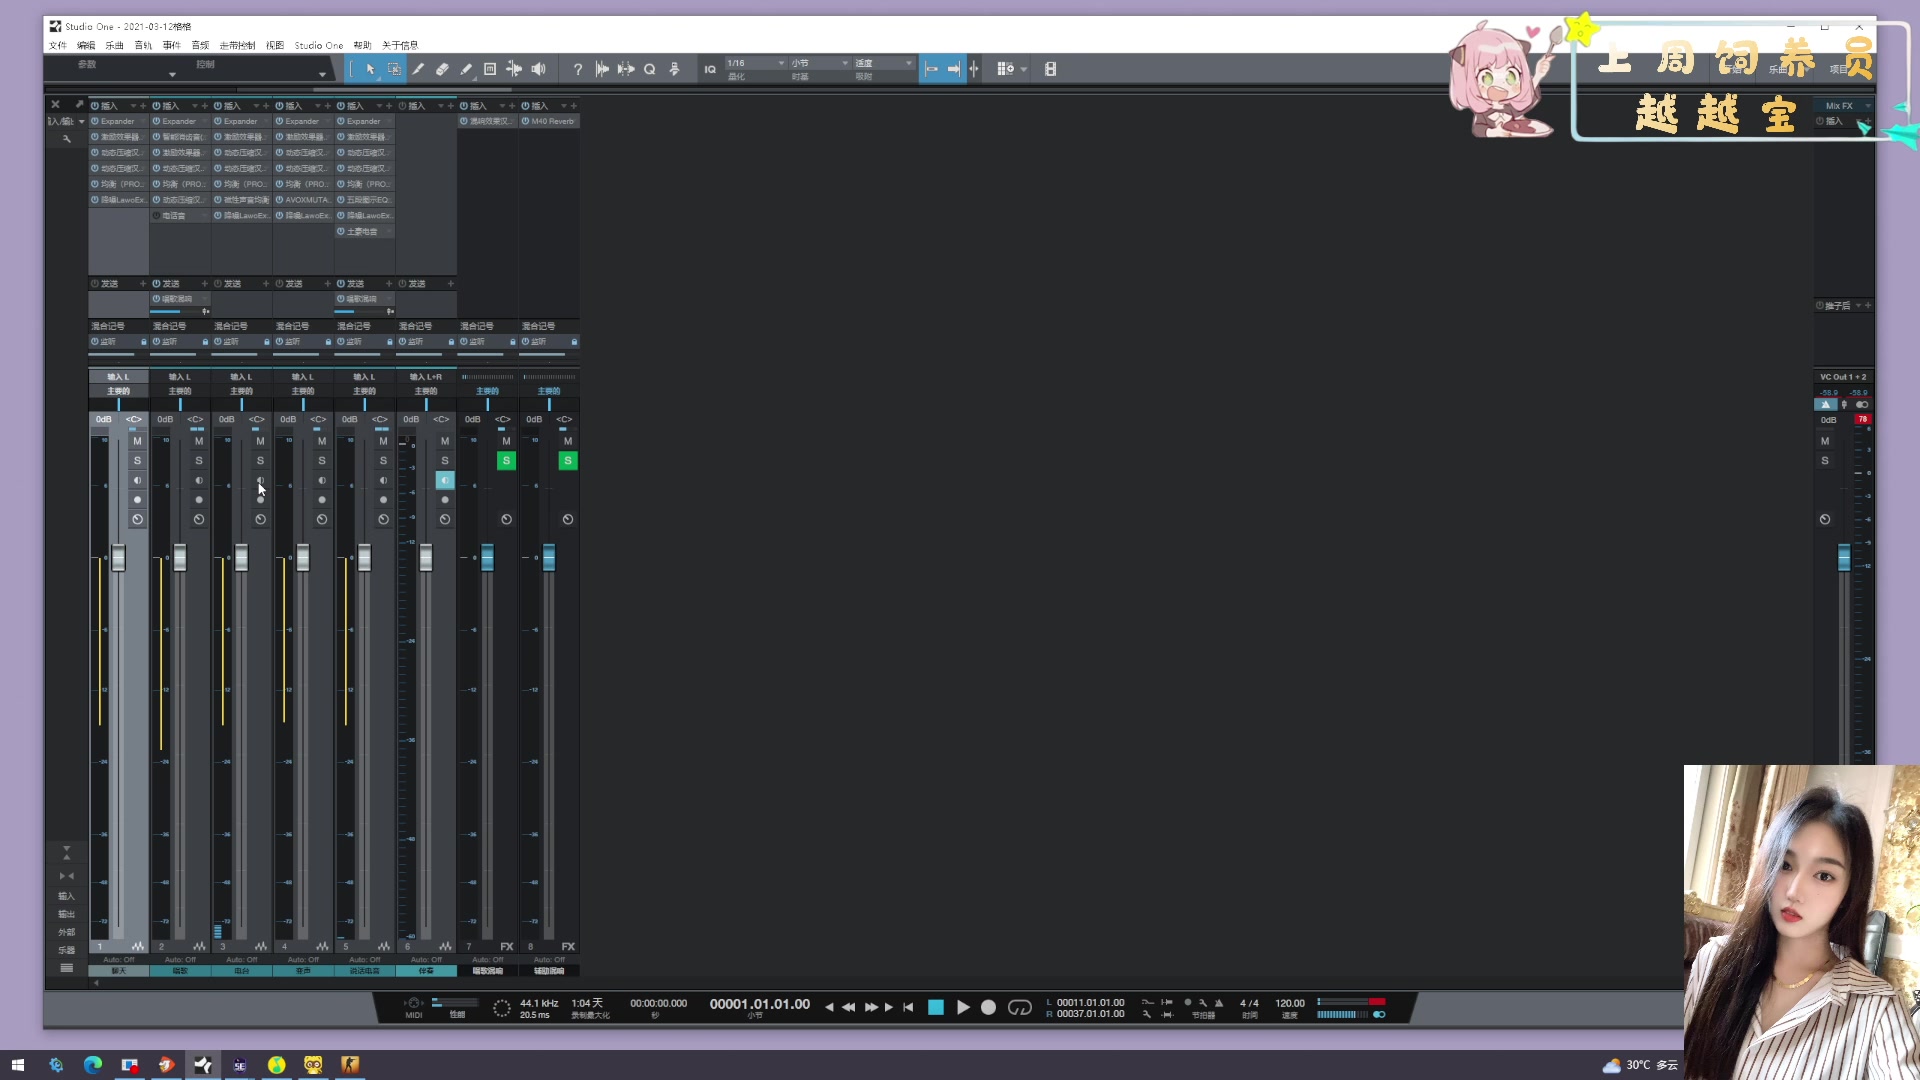The width and height of the screenshot is (1920, 1080).
Task: Open the 乐曲 menu
Action: click(115, 45)
